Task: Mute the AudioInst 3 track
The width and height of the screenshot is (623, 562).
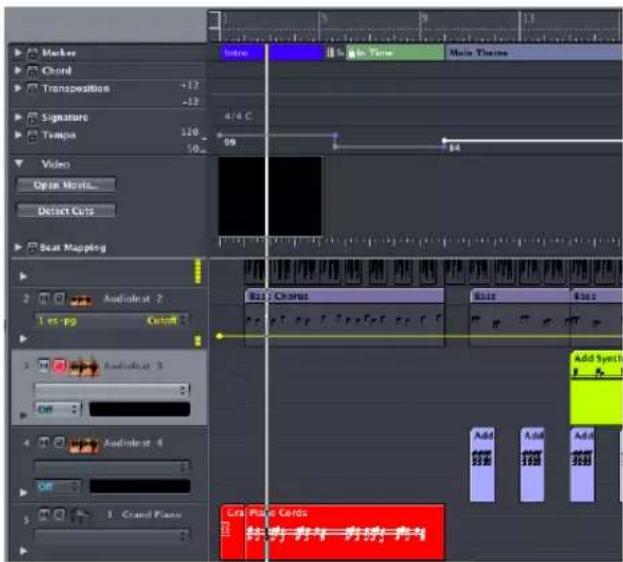Action: coord(44,365)
